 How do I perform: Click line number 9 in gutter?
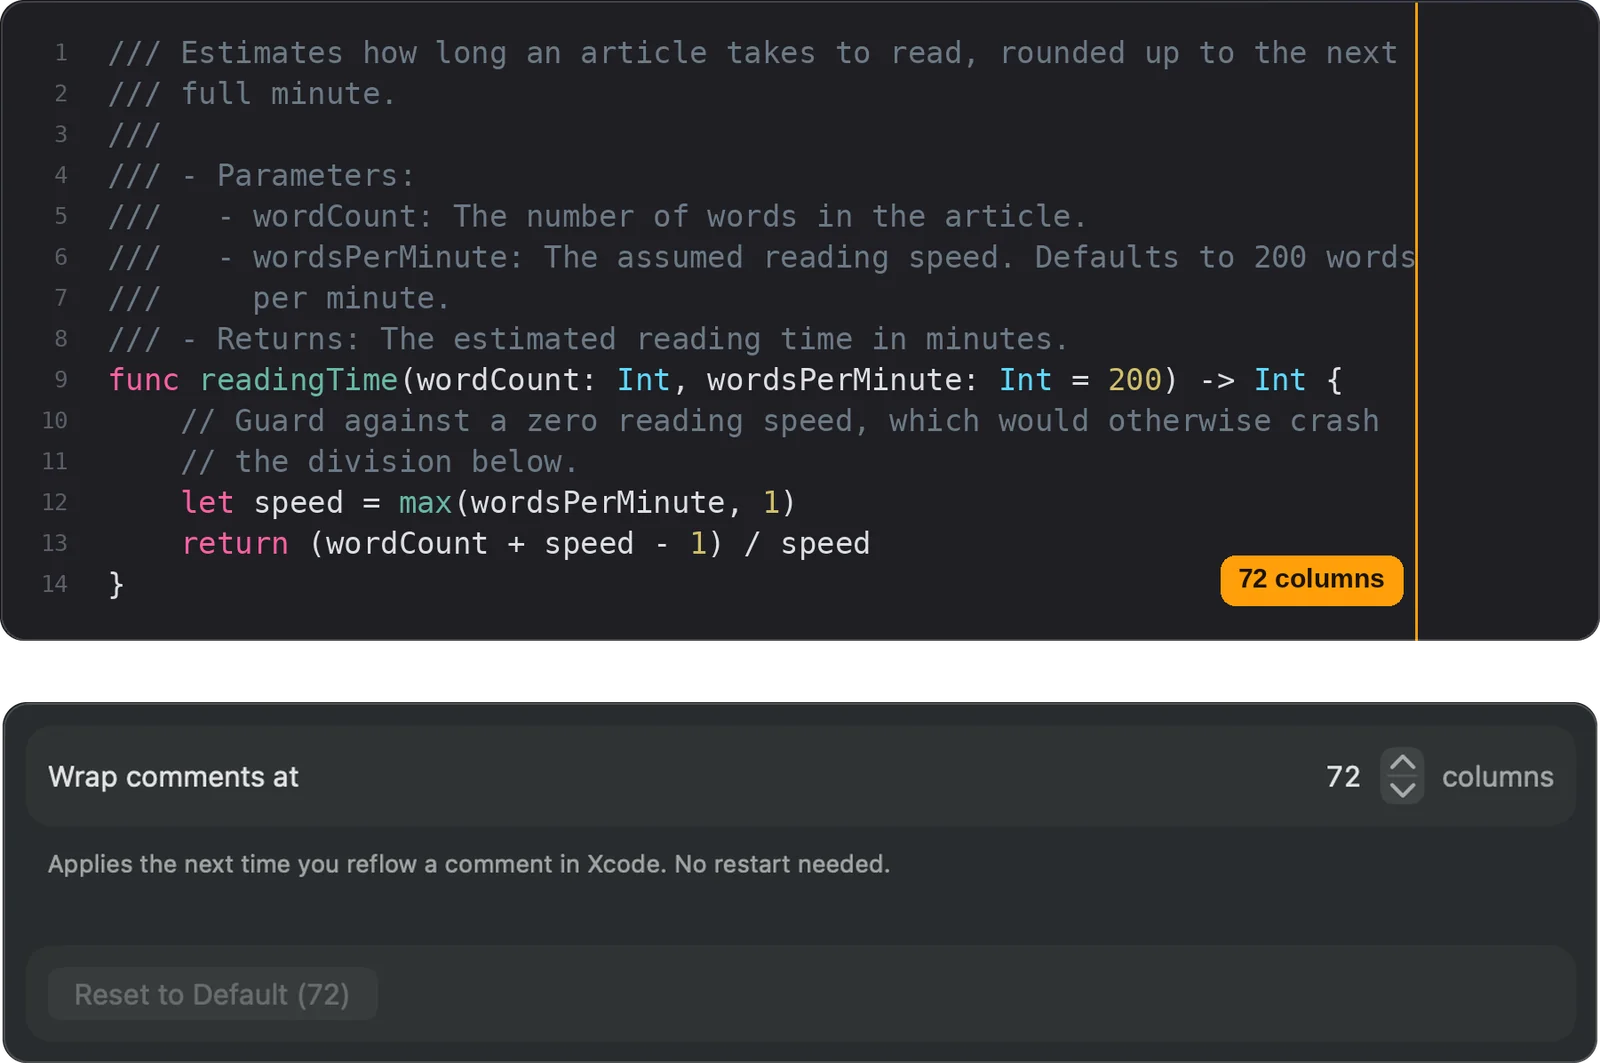[x=61, y=380]
